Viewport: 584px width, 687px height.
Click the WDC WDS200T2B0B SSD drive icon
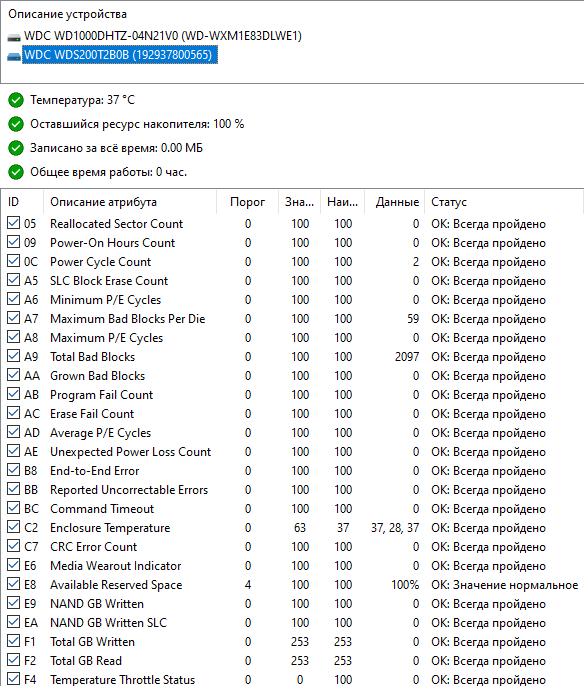coord(14,56)
